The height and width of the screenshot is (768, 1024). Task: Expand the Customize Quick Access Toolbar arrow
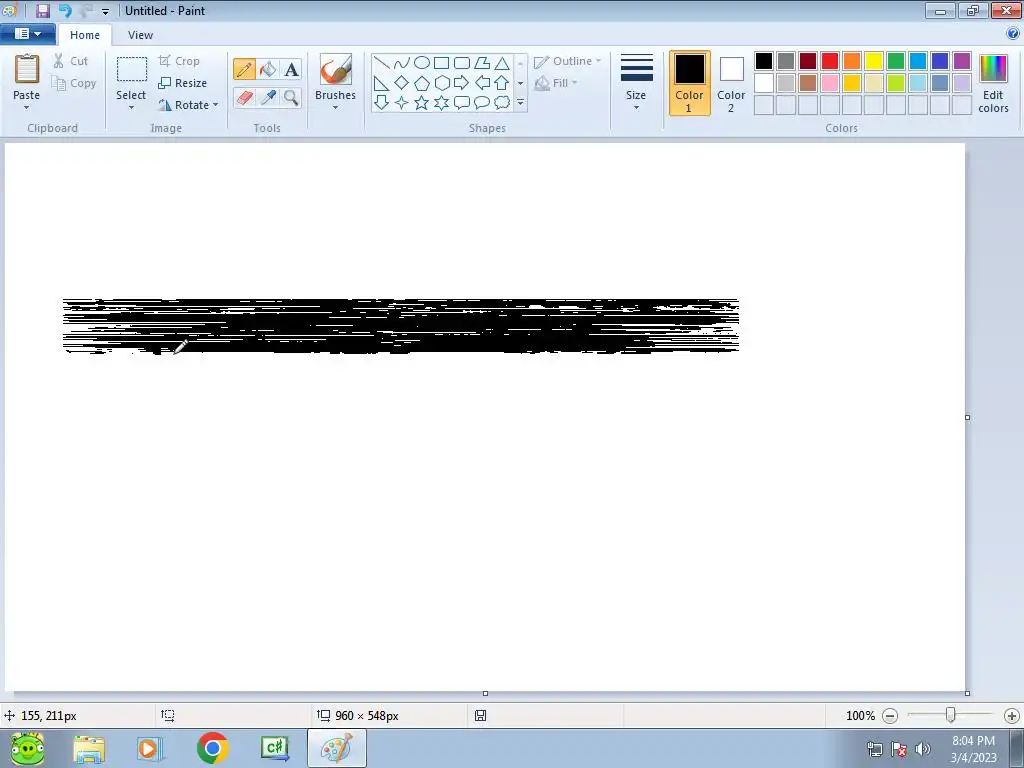click(105, 11)
